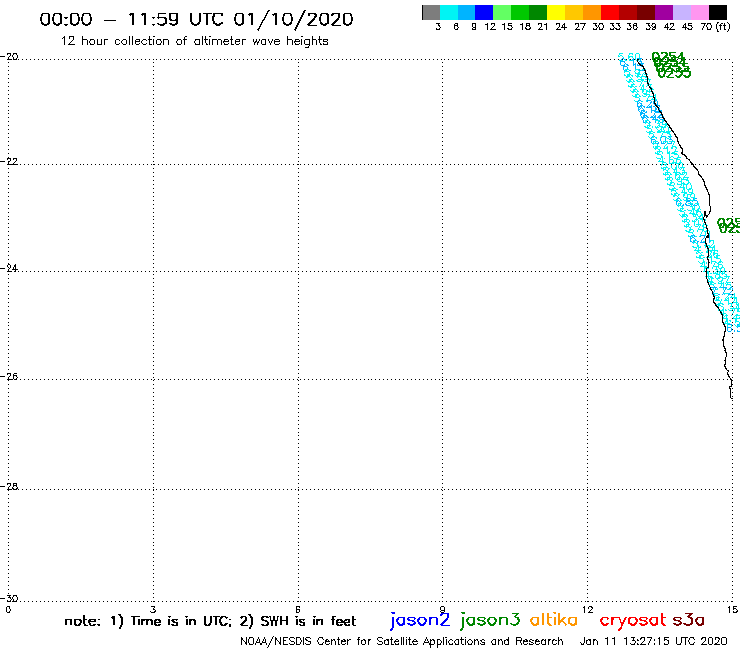
Task: Click the 'jason2' satellite legend label
Action: 420,620
